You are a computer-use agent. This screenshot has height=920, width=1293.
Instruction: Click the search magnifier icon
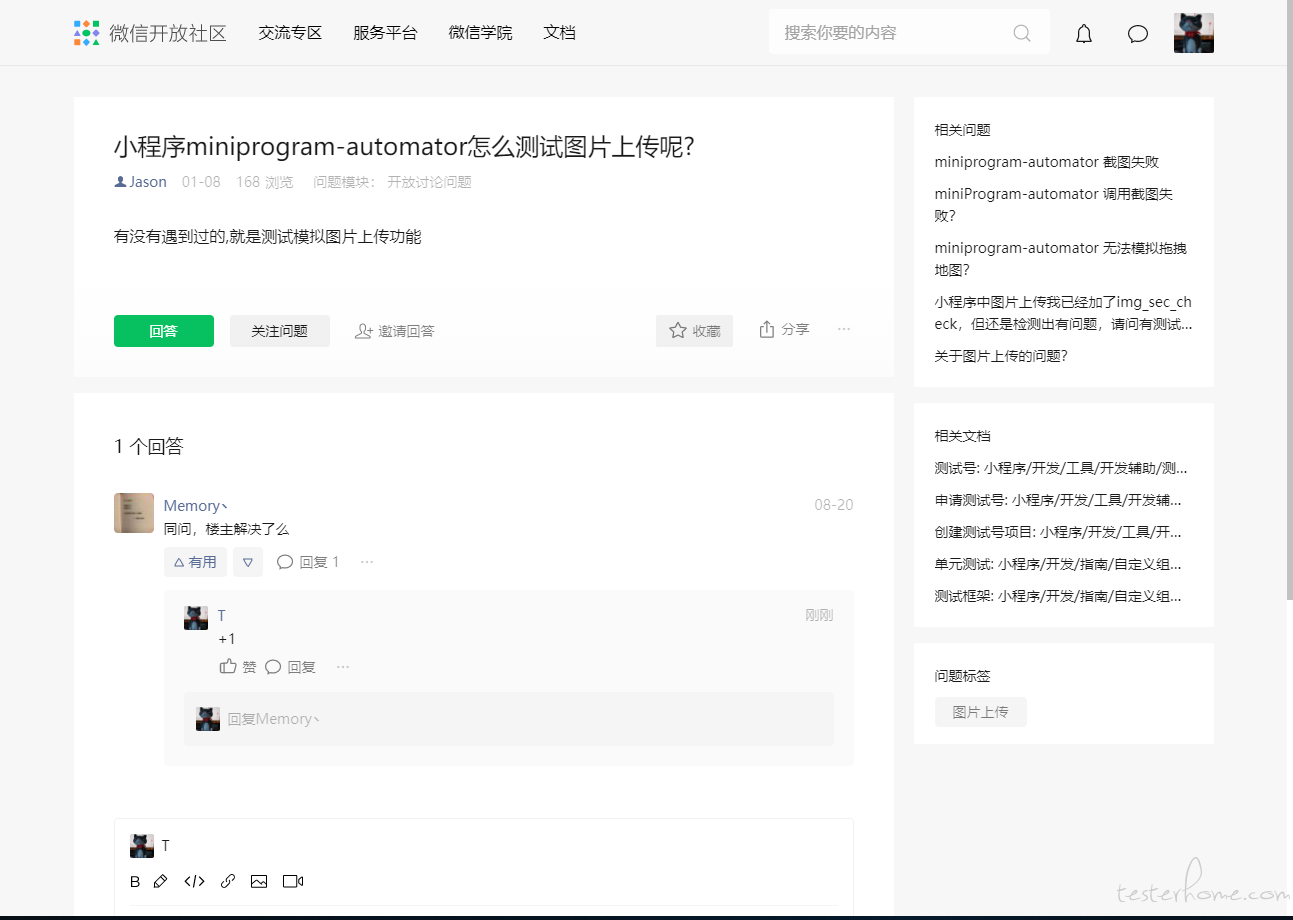[1022, 33]
